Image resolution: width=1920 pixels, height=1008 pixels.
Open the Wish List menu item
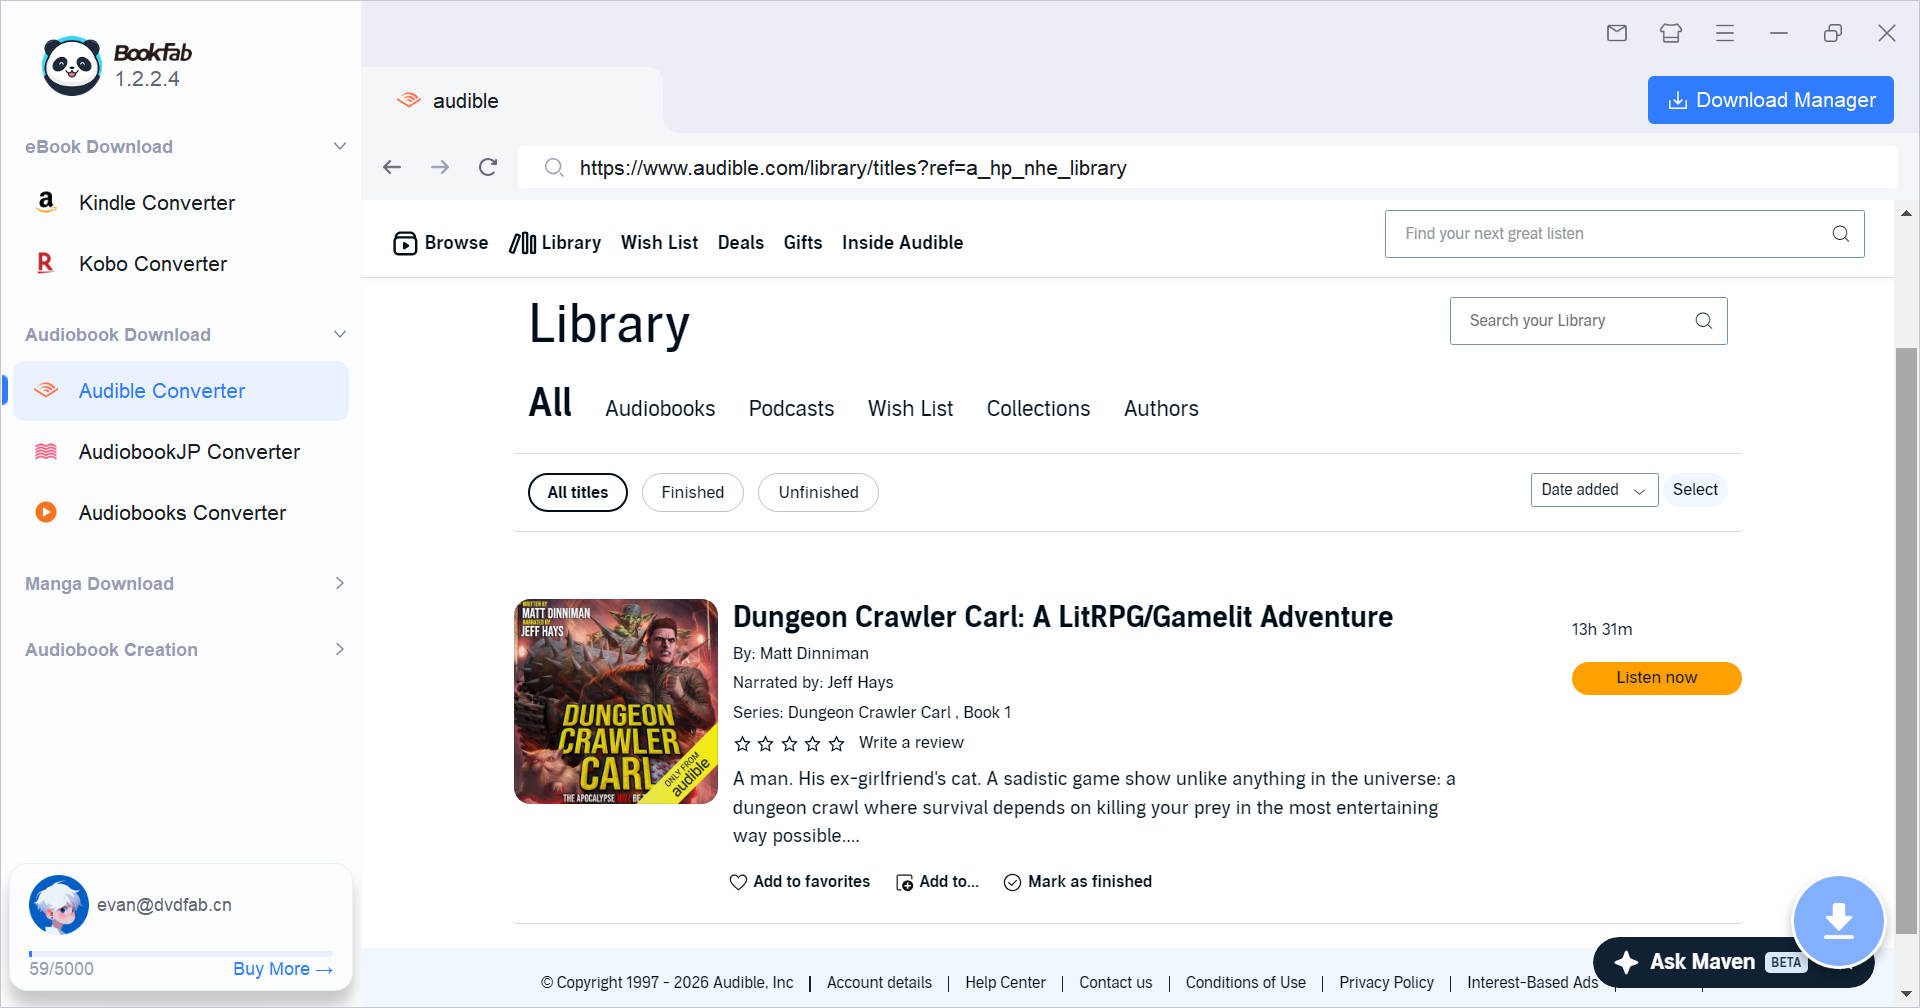659,242
